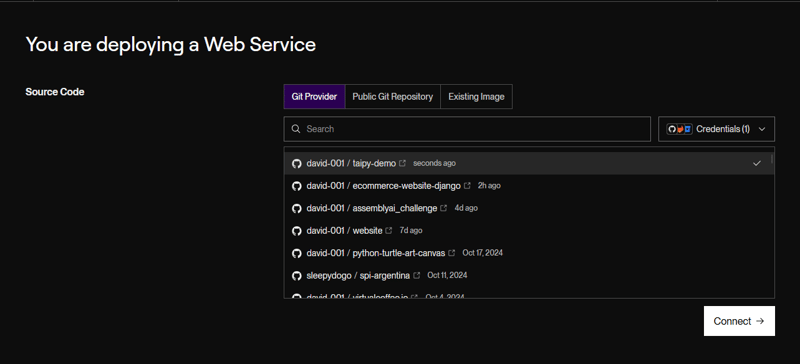Select the Git Provider tab
This screenshot has width=800, height=364.
314,96
